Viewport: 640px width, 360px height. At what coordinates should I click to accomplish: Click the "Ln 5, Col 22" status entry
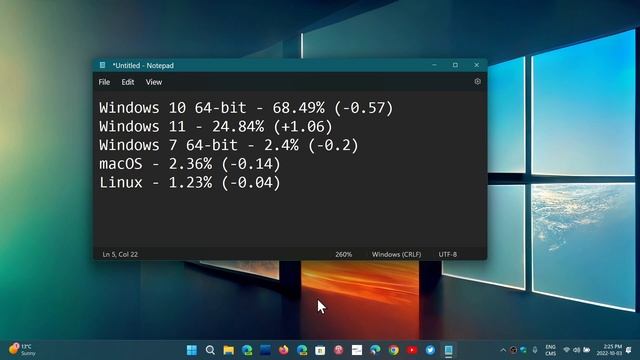point(120,254)
